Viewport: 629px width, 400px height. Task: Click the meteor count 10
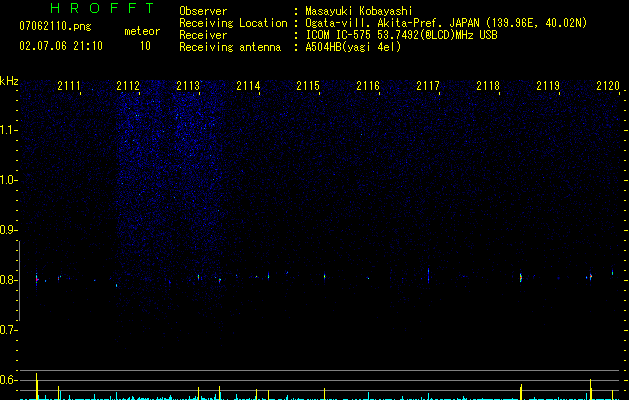point(145,46)
